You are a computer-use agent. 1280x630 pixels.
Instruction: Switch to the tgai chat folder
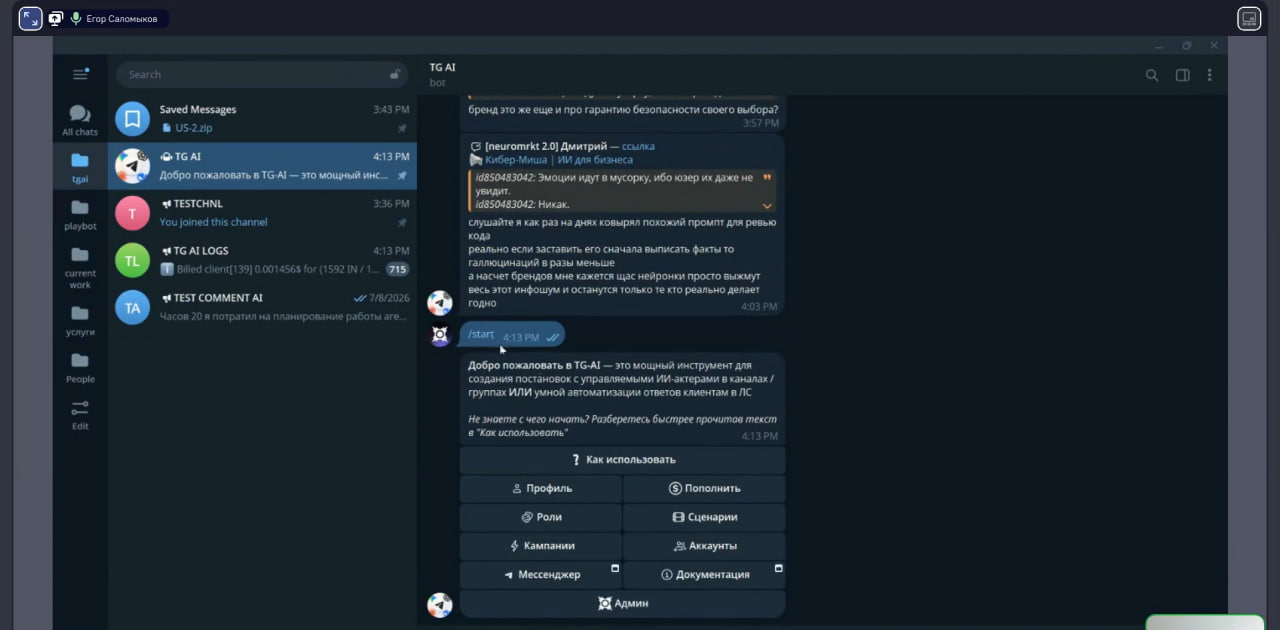[x=80, y=167]
